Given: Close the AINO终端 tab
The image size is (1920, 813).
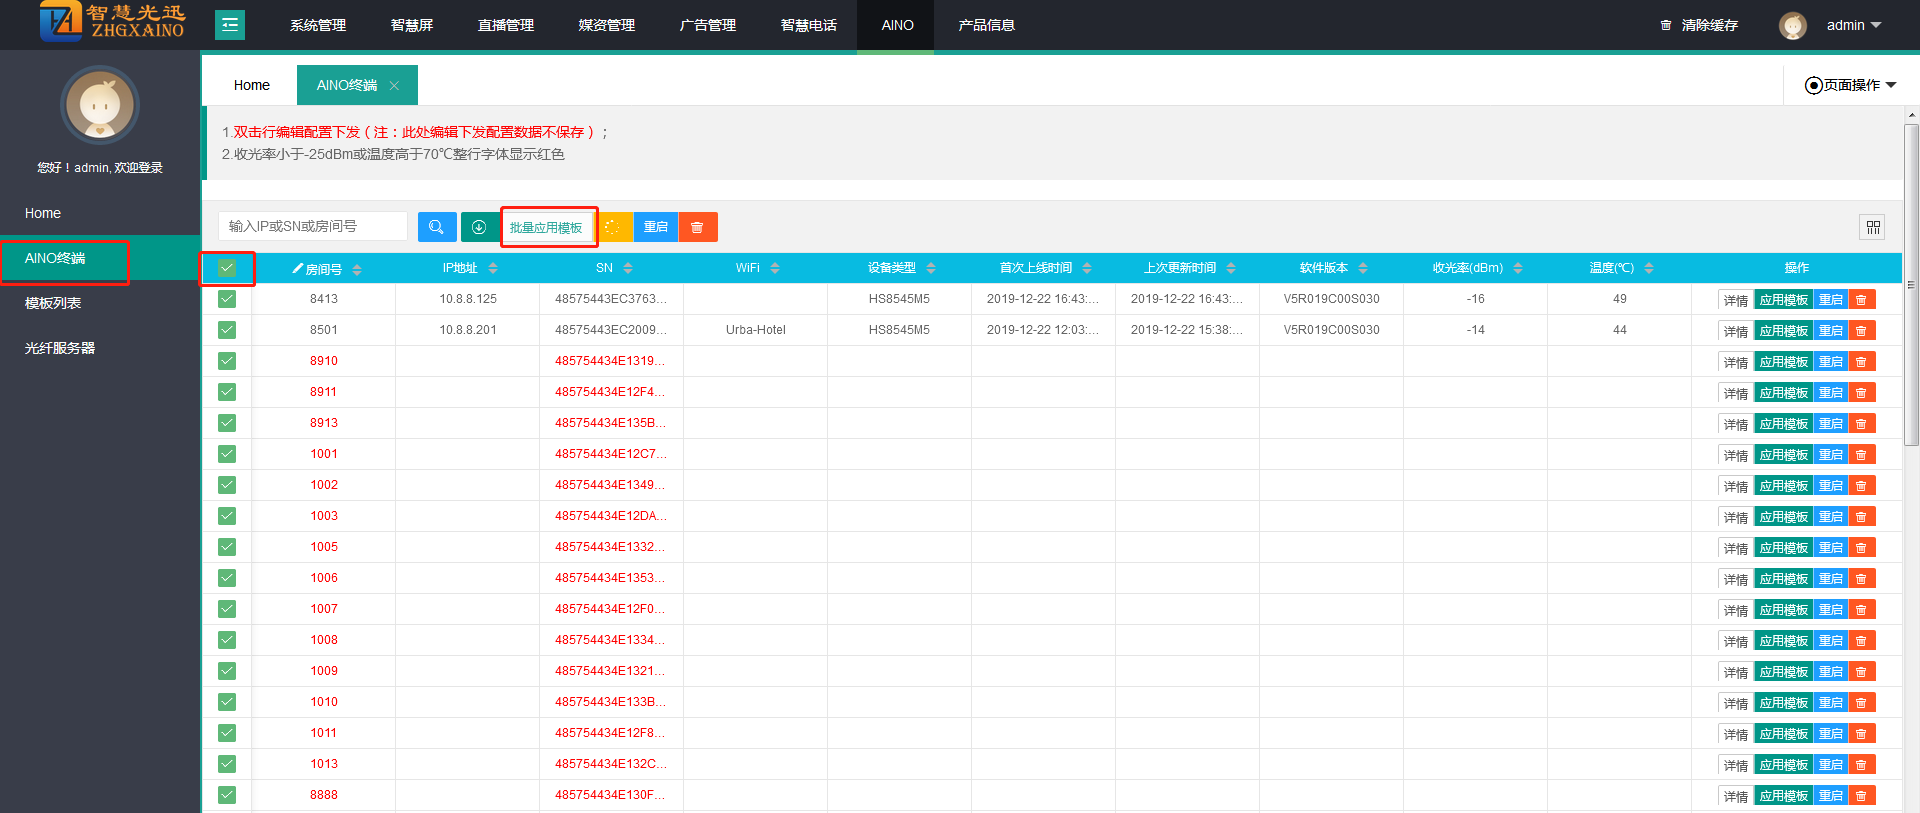Looking at the screenshot, I should [395, 86].
